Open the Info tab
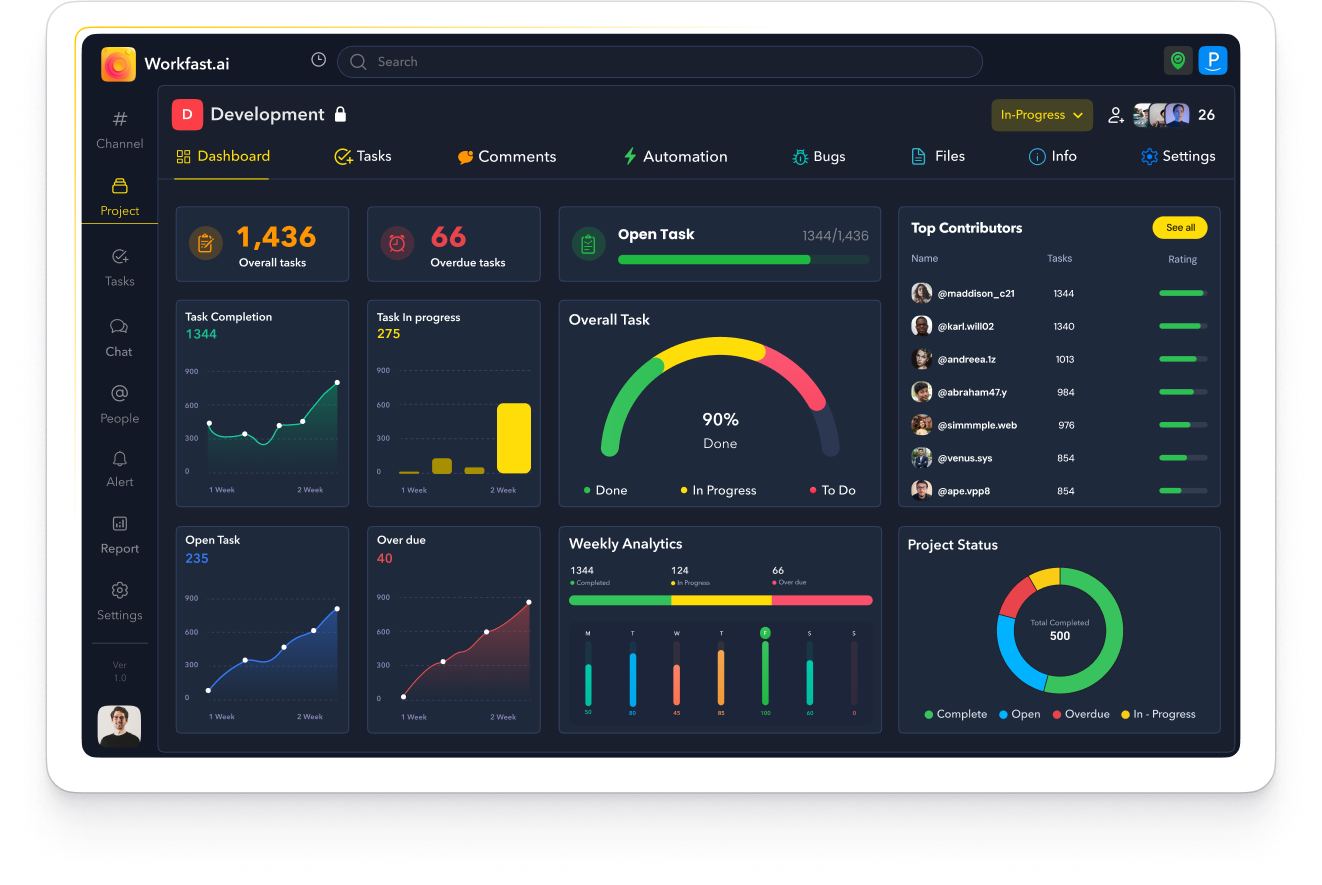Viewport: 1322px width, 885px height. point(1052,156)
